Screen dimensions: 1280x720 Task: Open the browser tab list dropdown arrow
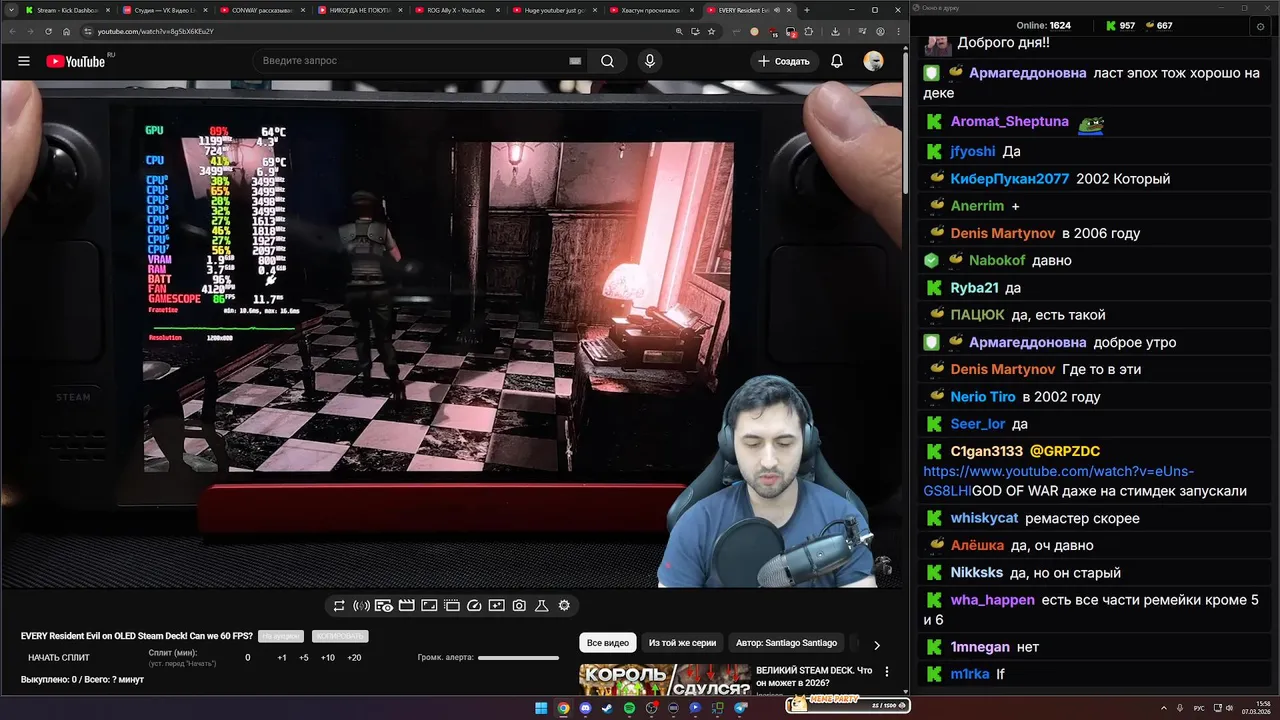click(10, 10)
